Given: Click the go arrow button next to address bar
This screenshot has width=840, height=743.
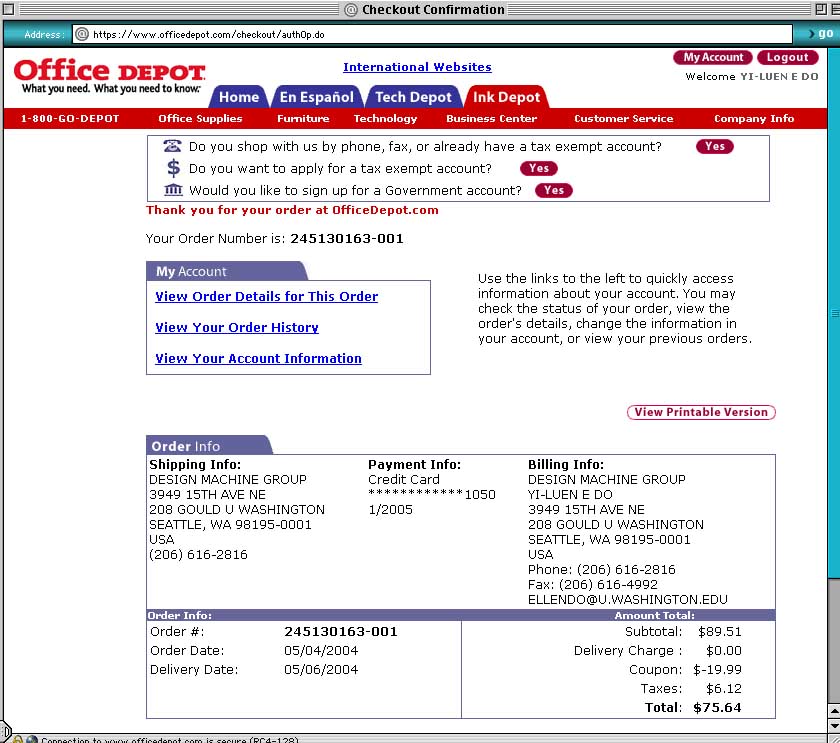Looking at the screenshot, I should point(821,34).
